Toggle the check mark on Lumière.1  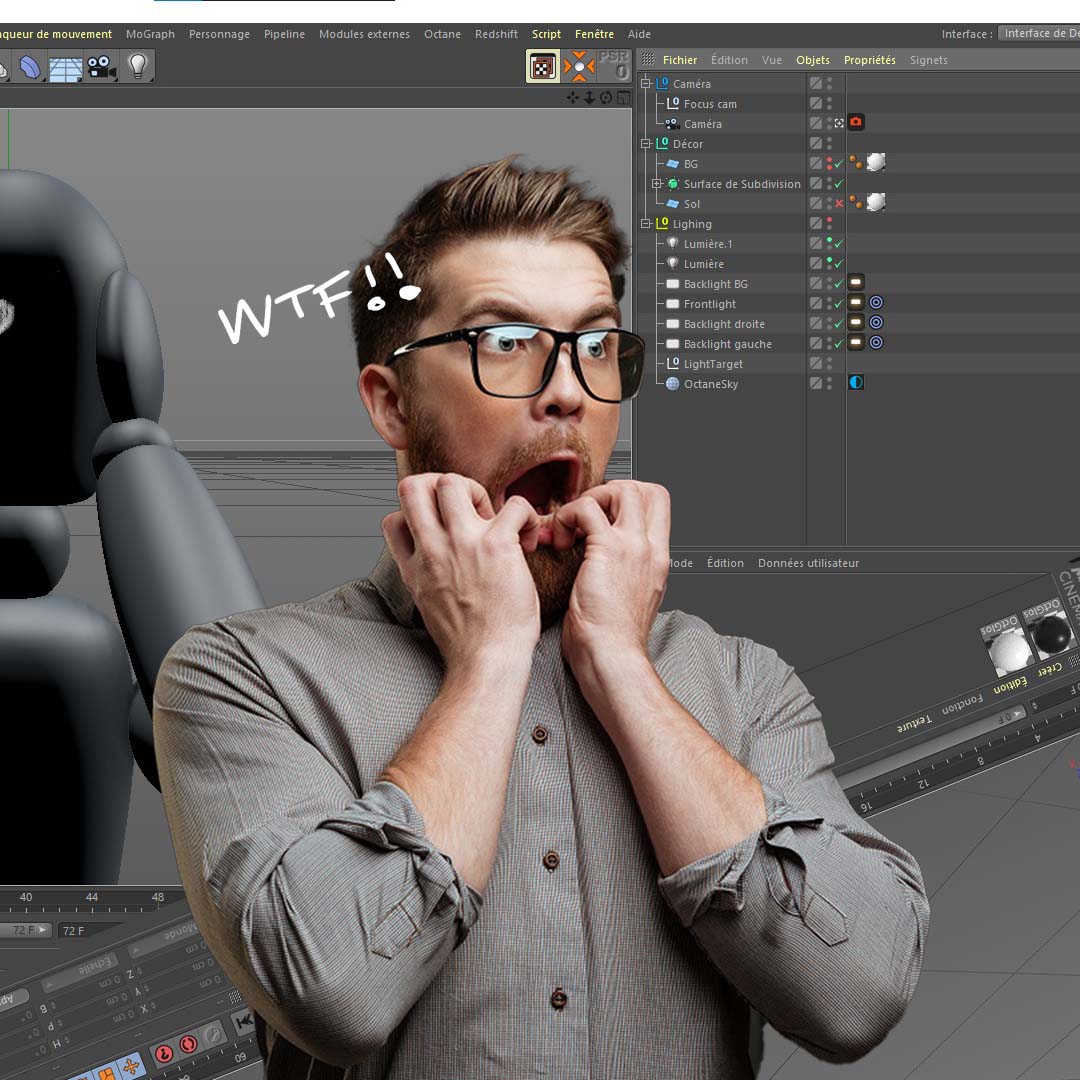[x=839, y=244]
